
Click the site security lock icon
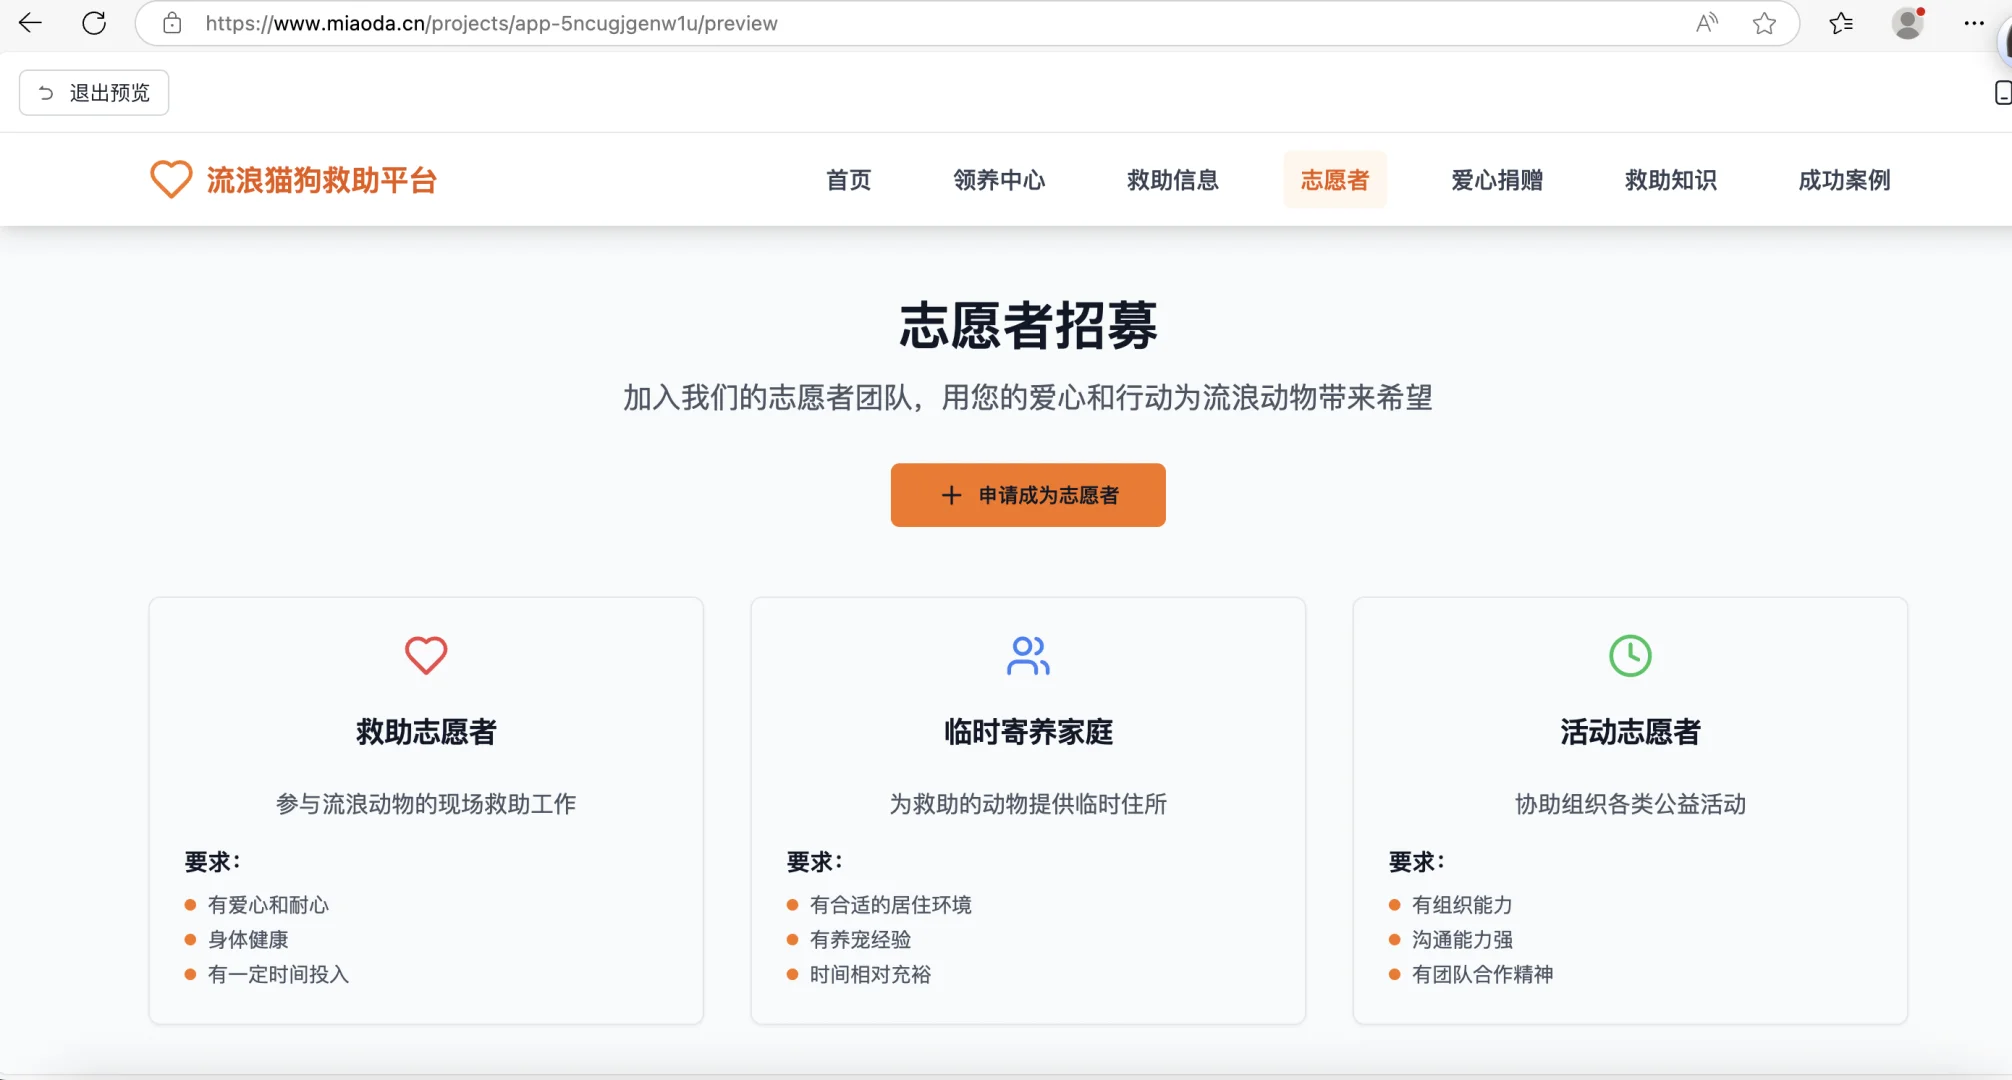coord(172,23)
